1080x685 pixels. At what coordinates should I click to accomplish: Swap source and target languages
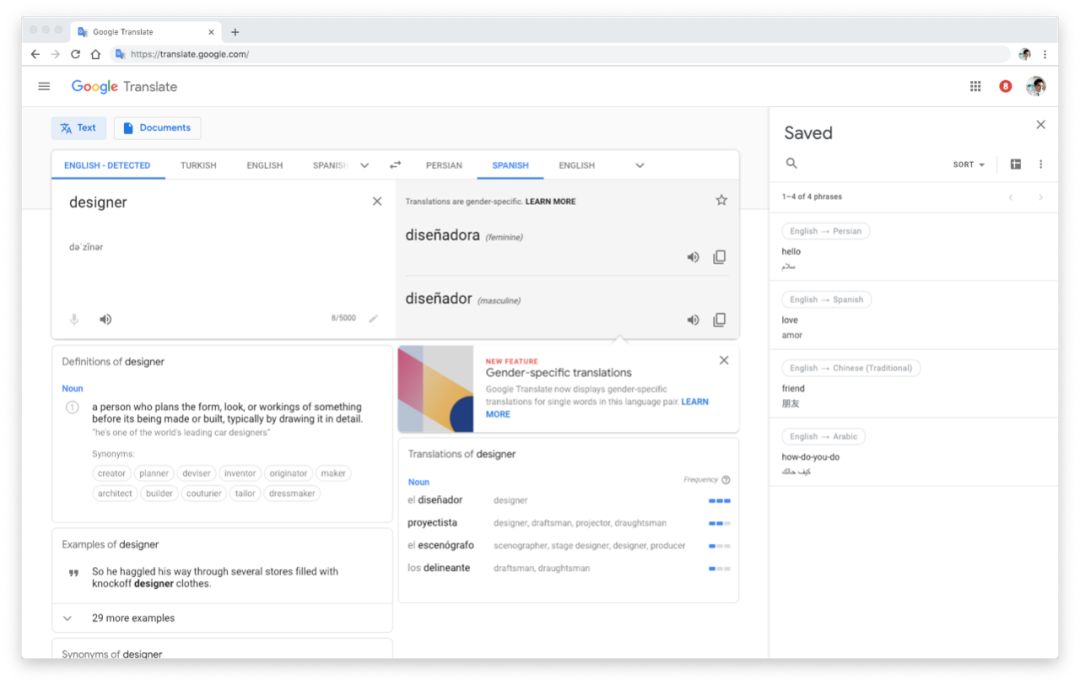point(395,165)
